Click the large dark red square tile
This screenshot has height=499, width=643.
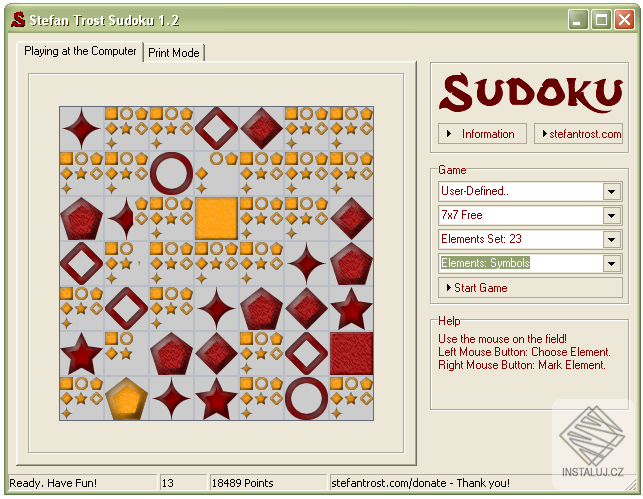[x=351, y=354]
